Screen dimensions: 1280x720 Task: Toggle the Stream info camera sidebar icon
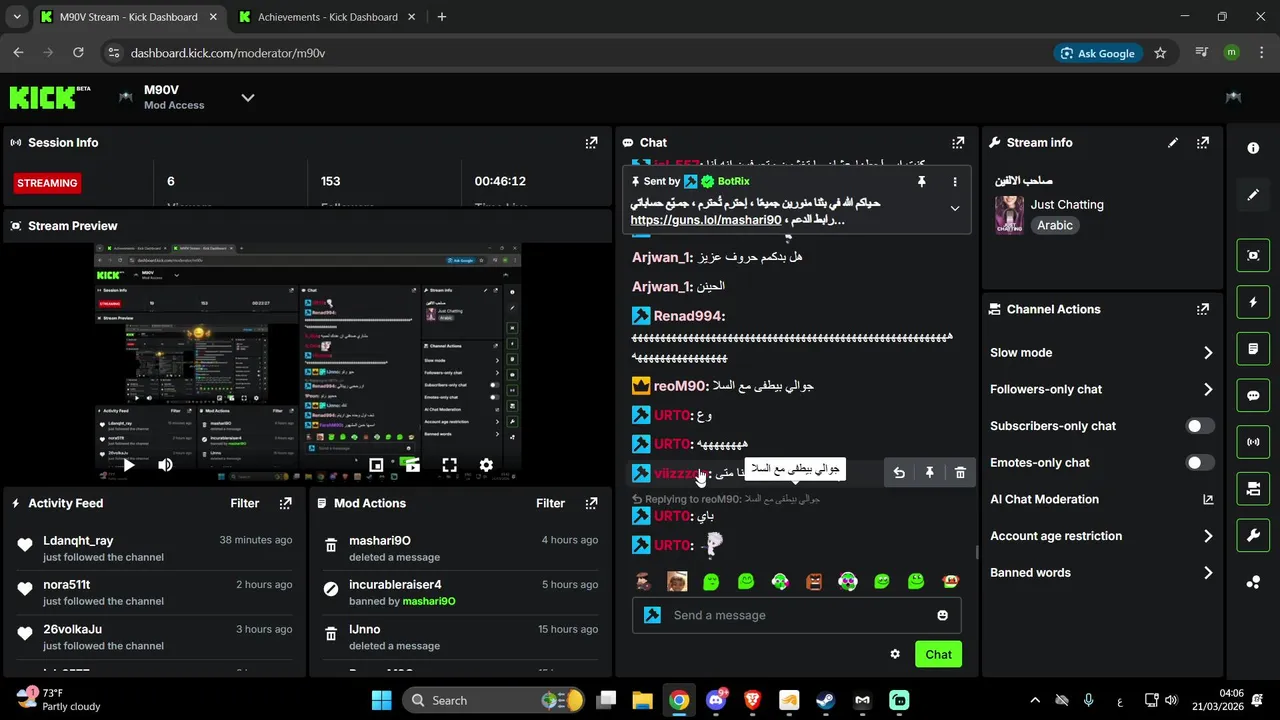(x=1253, y=489)
